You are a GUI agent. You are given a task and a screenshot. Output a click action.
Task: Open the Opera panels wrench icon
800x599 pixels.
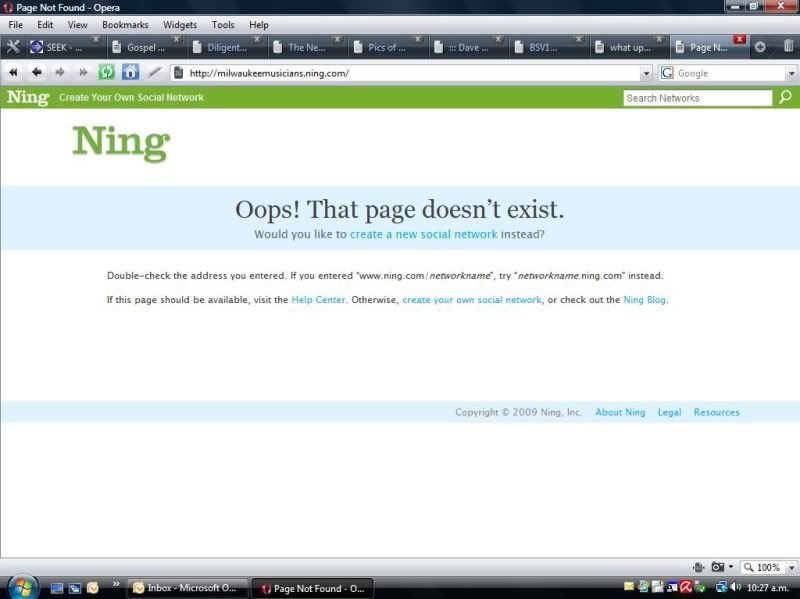click(x=13, y=47)
